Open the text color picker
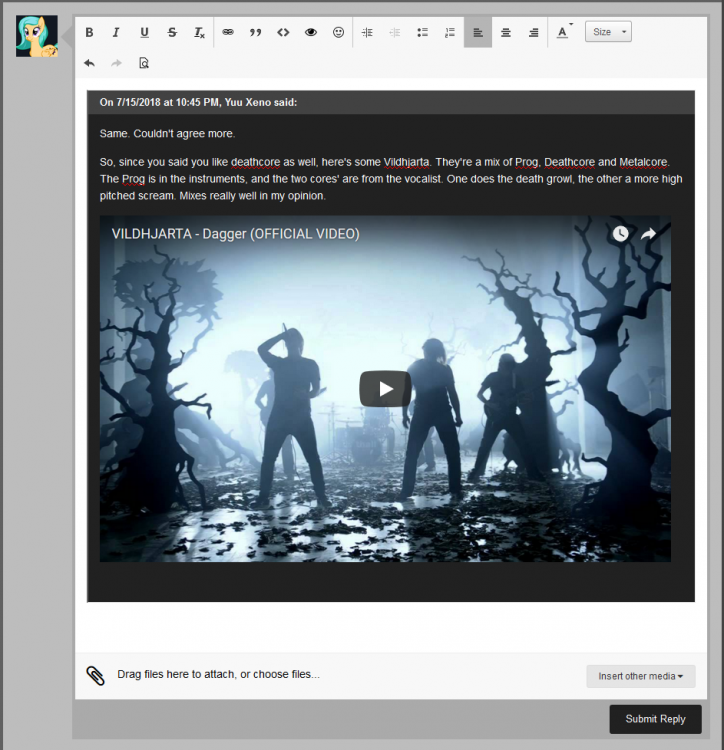This screenshot has height=750, width=724. click(x=563, y=32)
